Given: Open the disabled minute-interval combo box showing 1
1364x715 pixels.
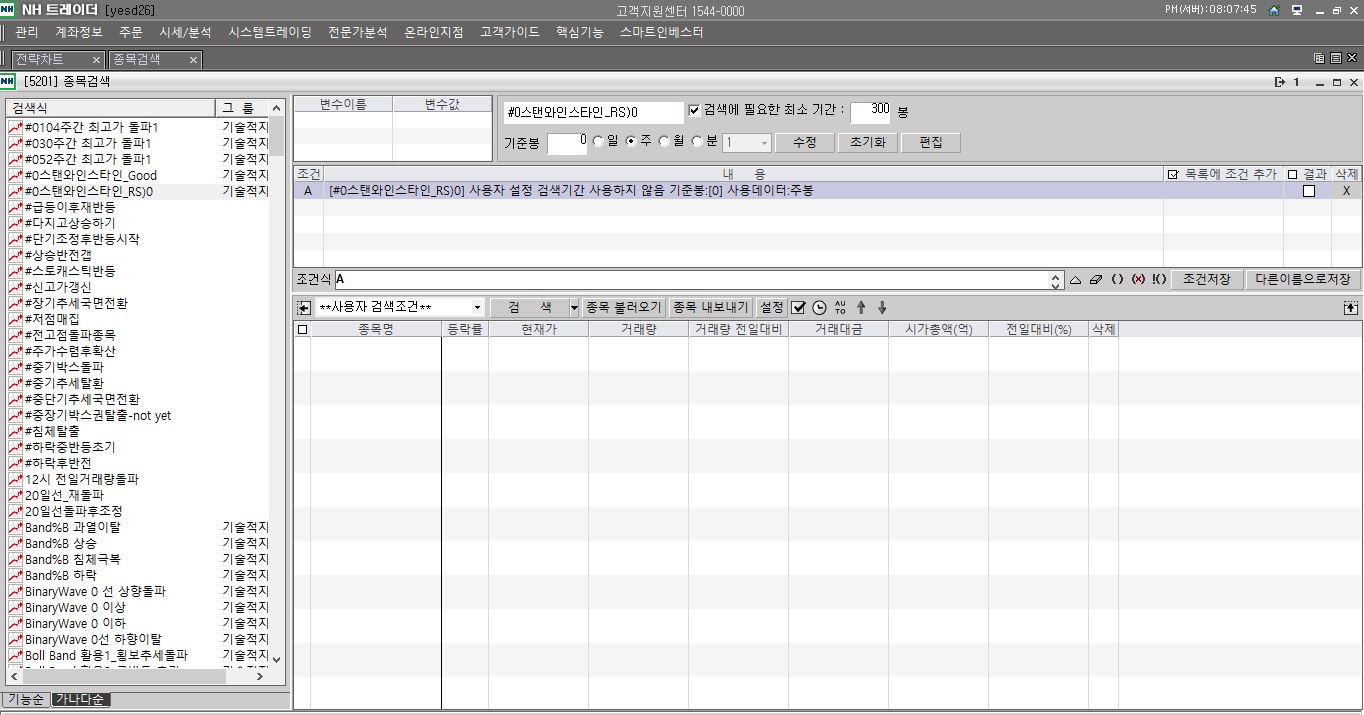Looking at the screenshot, I should [x=747, y=143].
